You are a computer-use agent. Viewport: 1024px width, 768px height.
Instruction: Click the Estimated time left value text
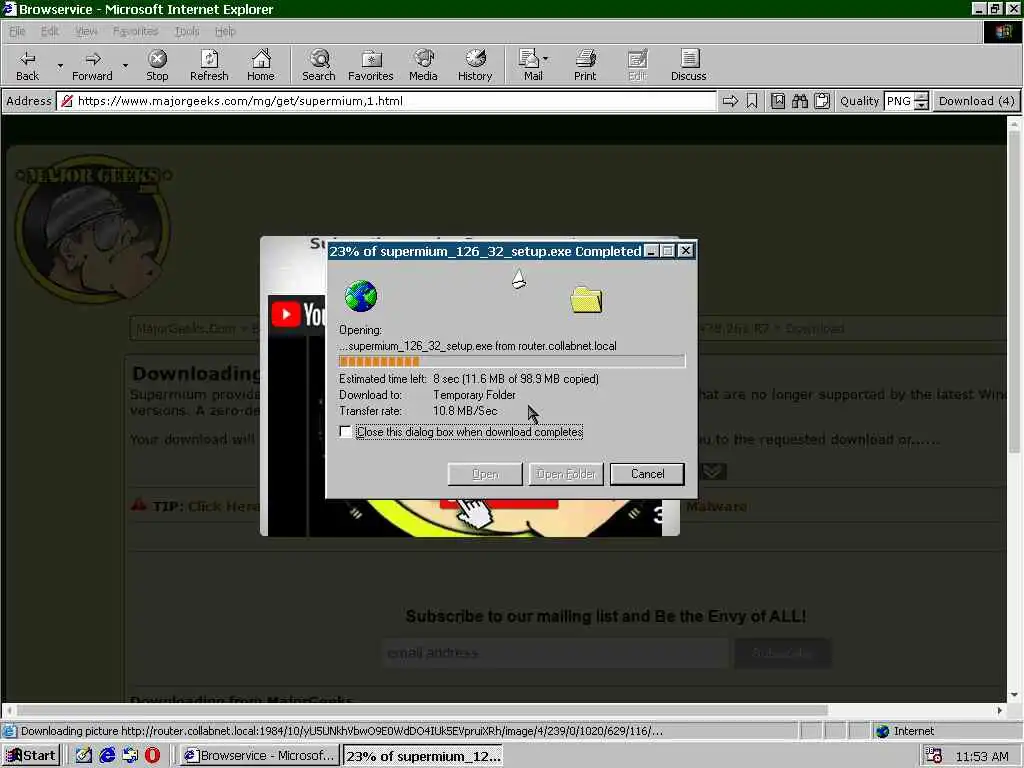click(515, 379)
